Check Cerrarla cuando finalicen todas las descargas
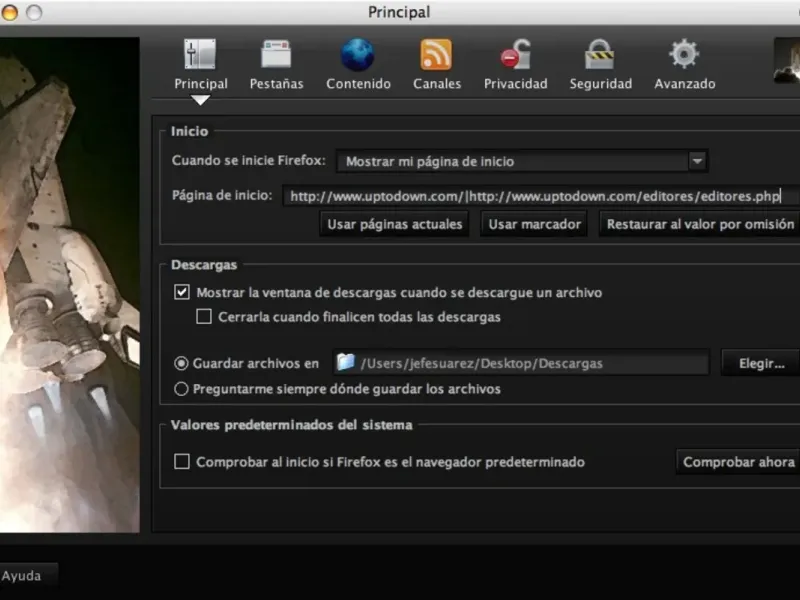Viewport: 800px width, 600px height. pyautogui.click(x=204, y=317)
